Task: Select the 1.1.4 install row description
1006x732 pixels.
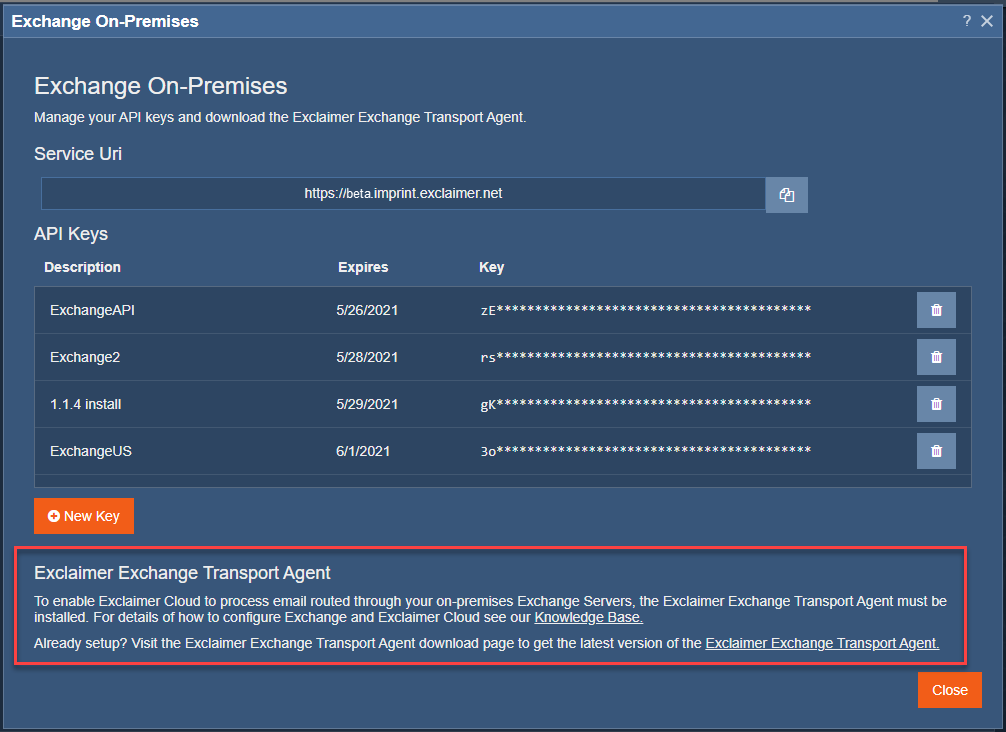Action: [85, 404]
